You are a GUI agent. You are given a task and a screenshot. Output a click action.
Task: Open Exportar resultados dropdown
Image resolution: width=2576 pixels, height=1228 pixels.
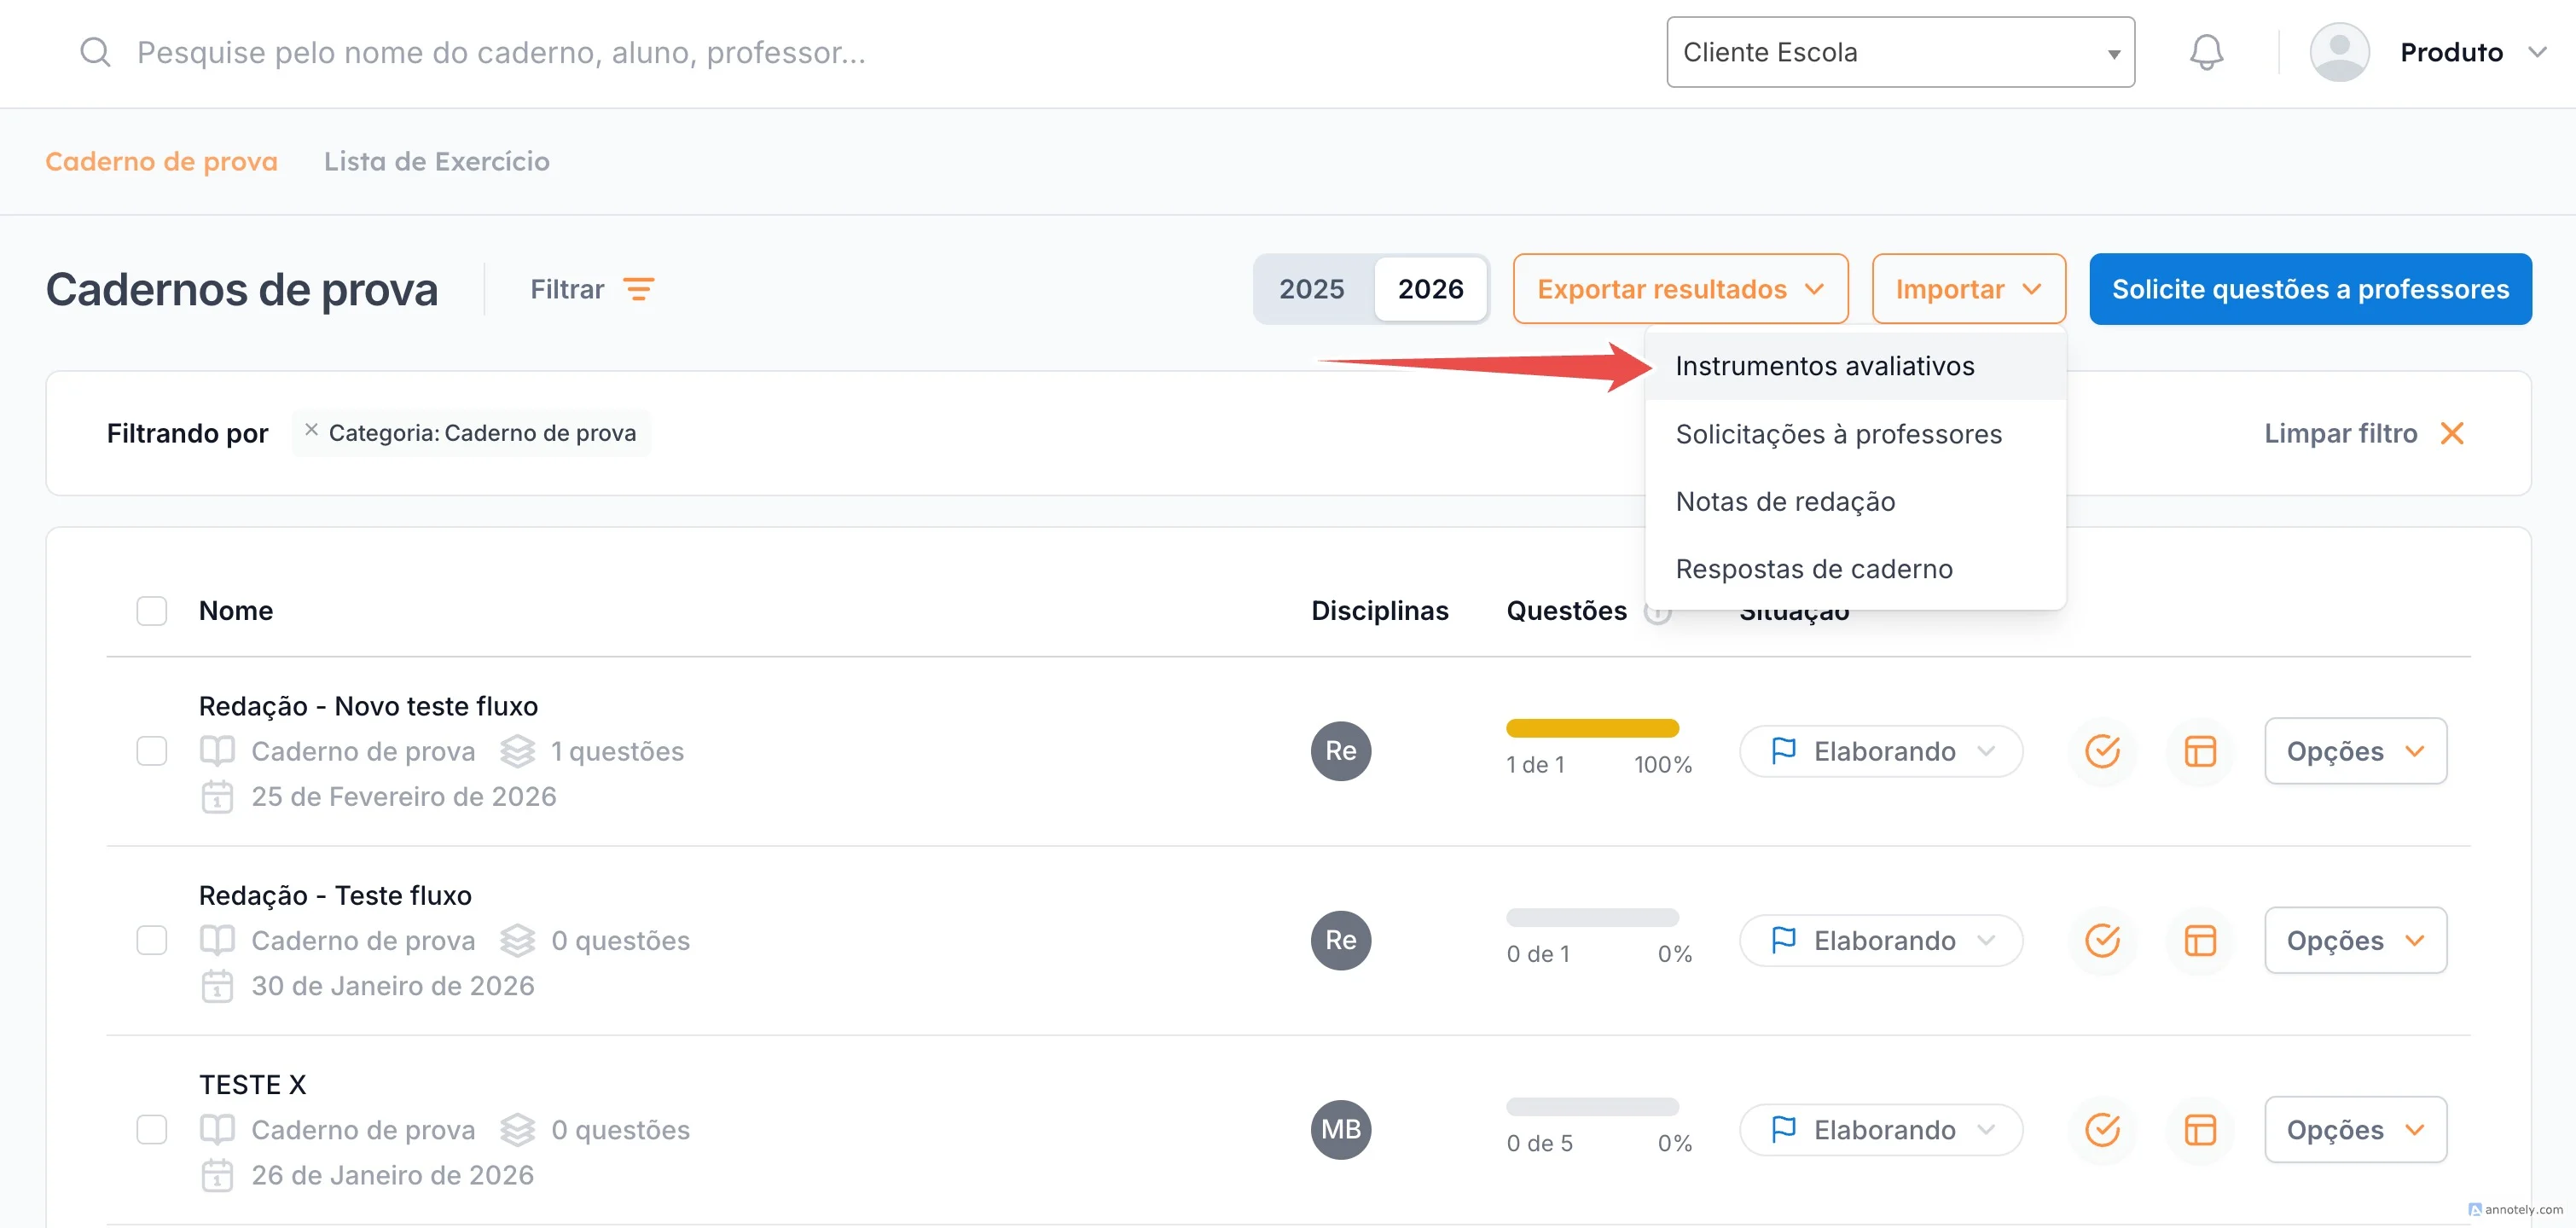coord(1680,289)
